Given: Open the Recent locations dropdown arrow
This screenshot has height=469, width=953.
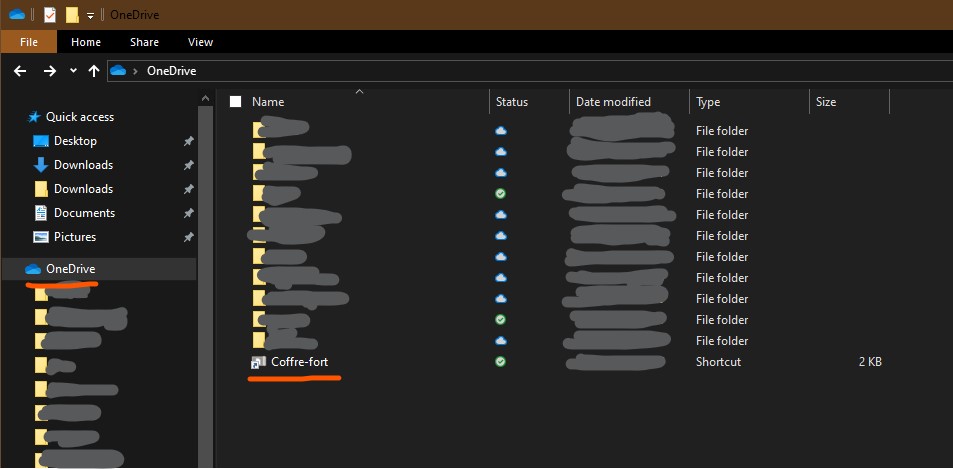Looking at the screenshot, I should click(x=73, y=71).
